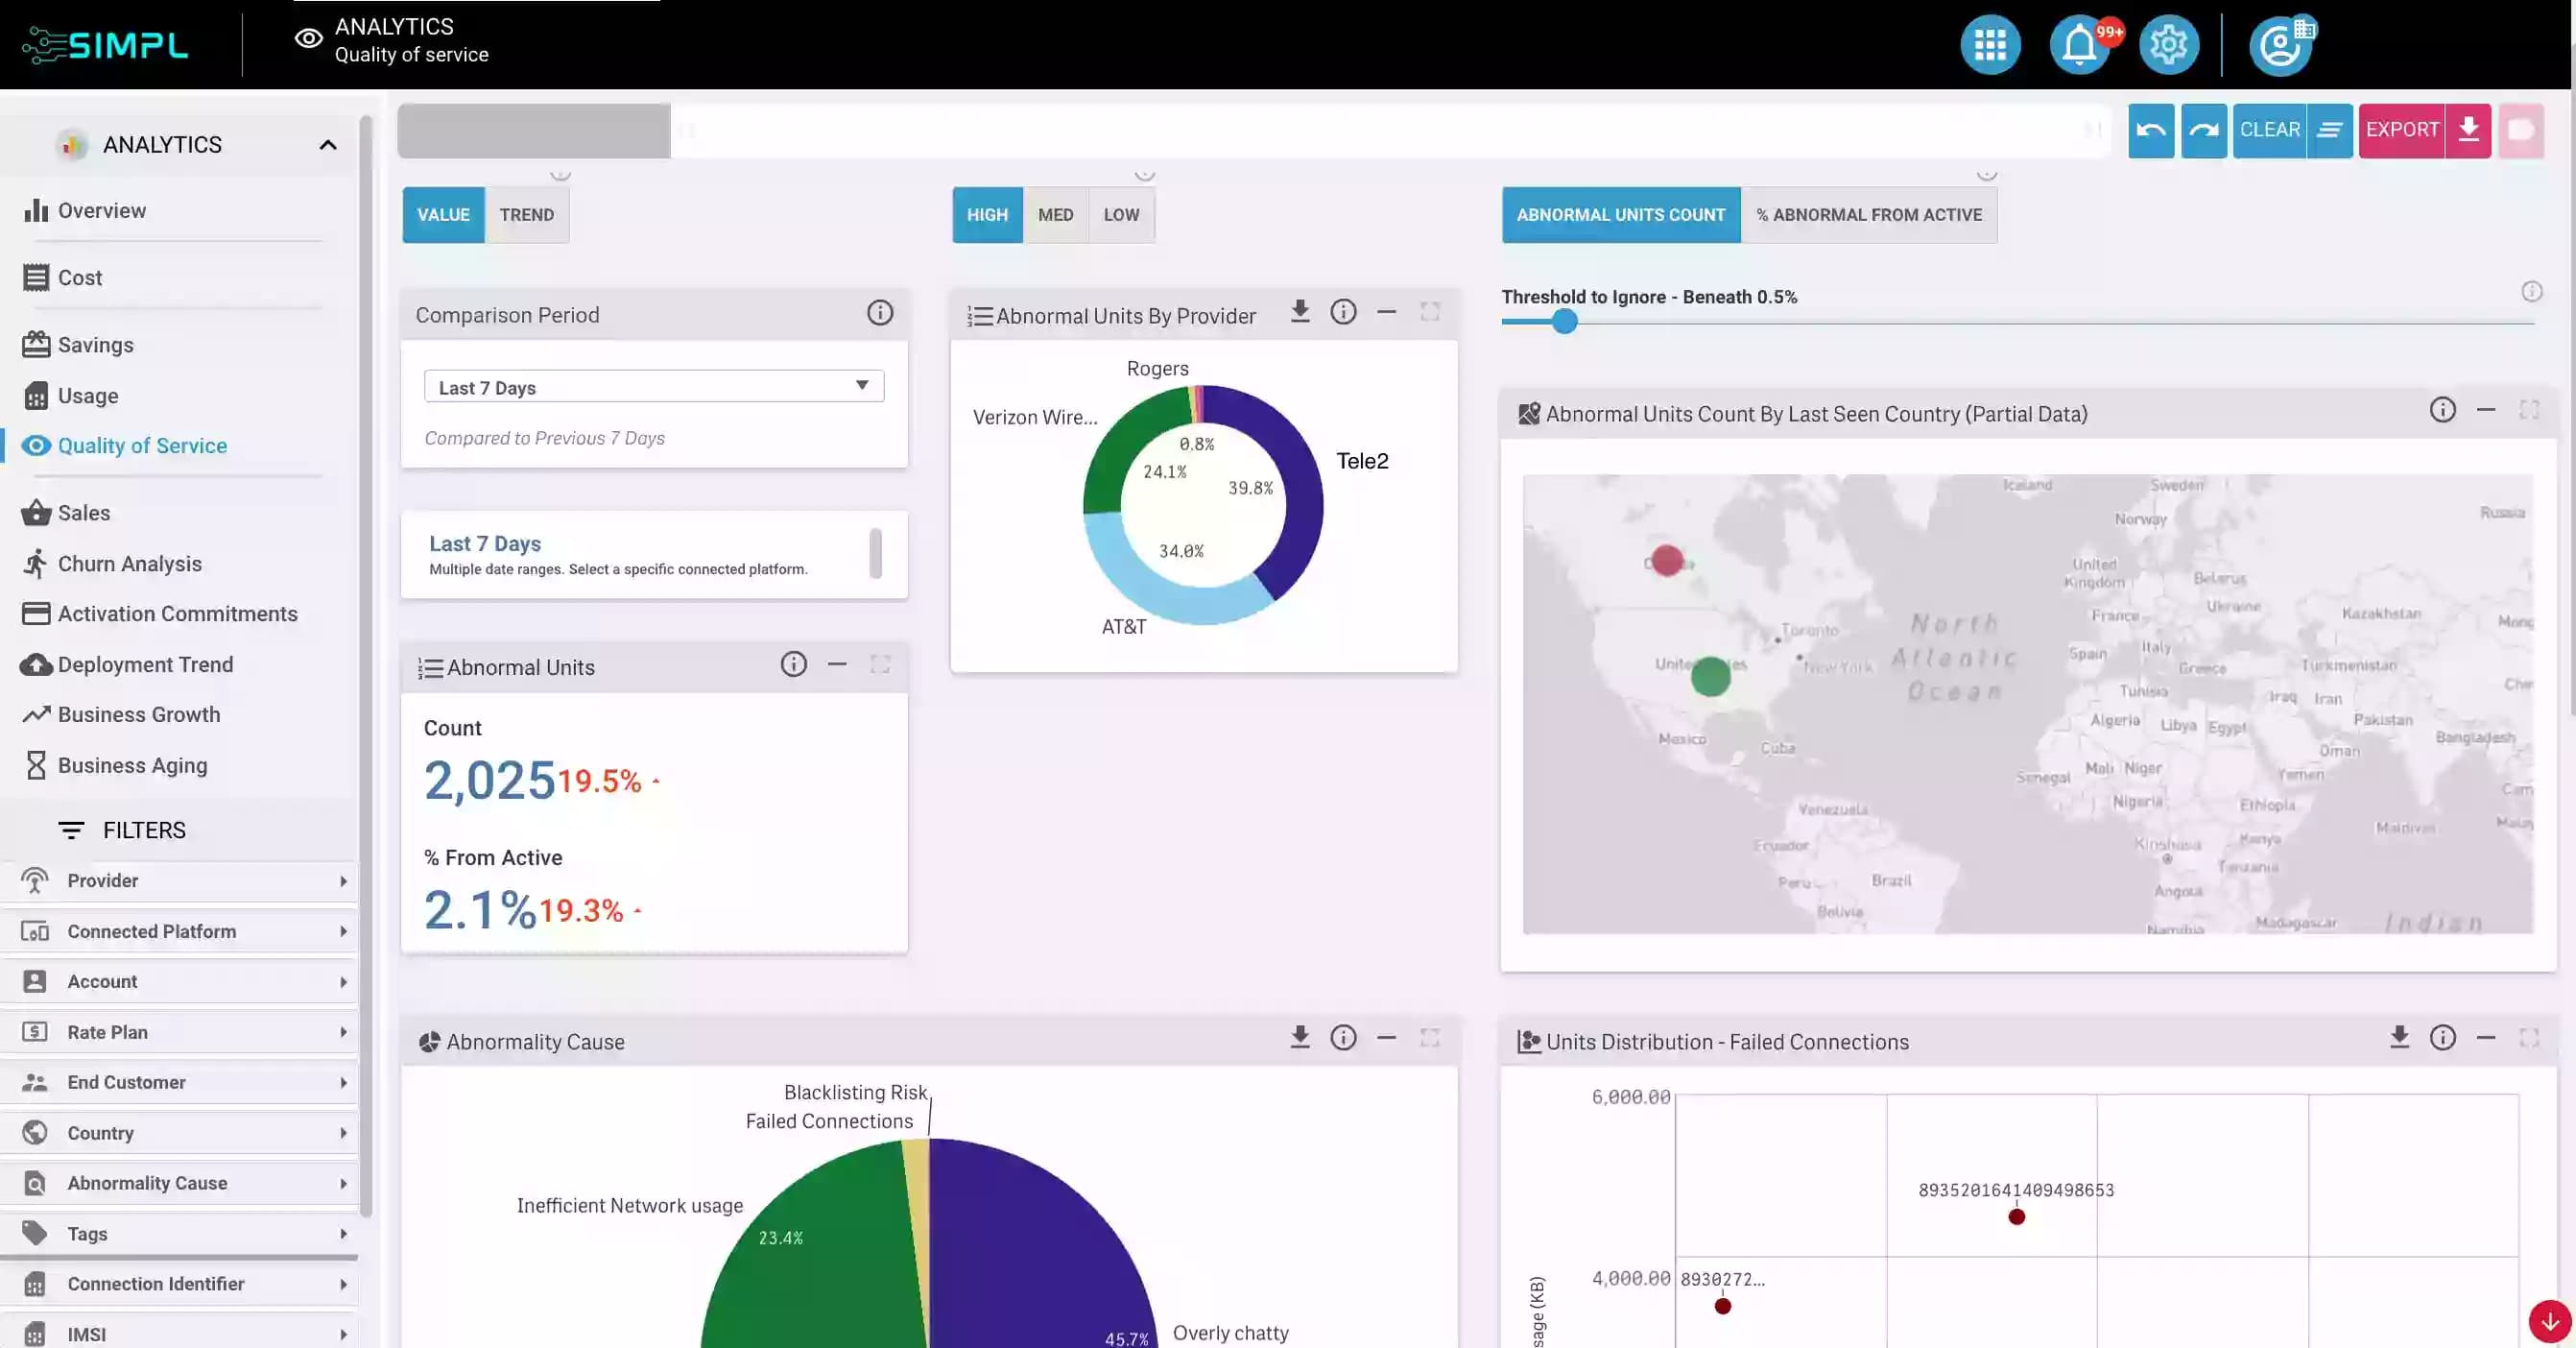This screenshot has width=2576, height=1348.
Task: Click the download icon on Abnormality Cause chart
Action: [1299, 1038]
